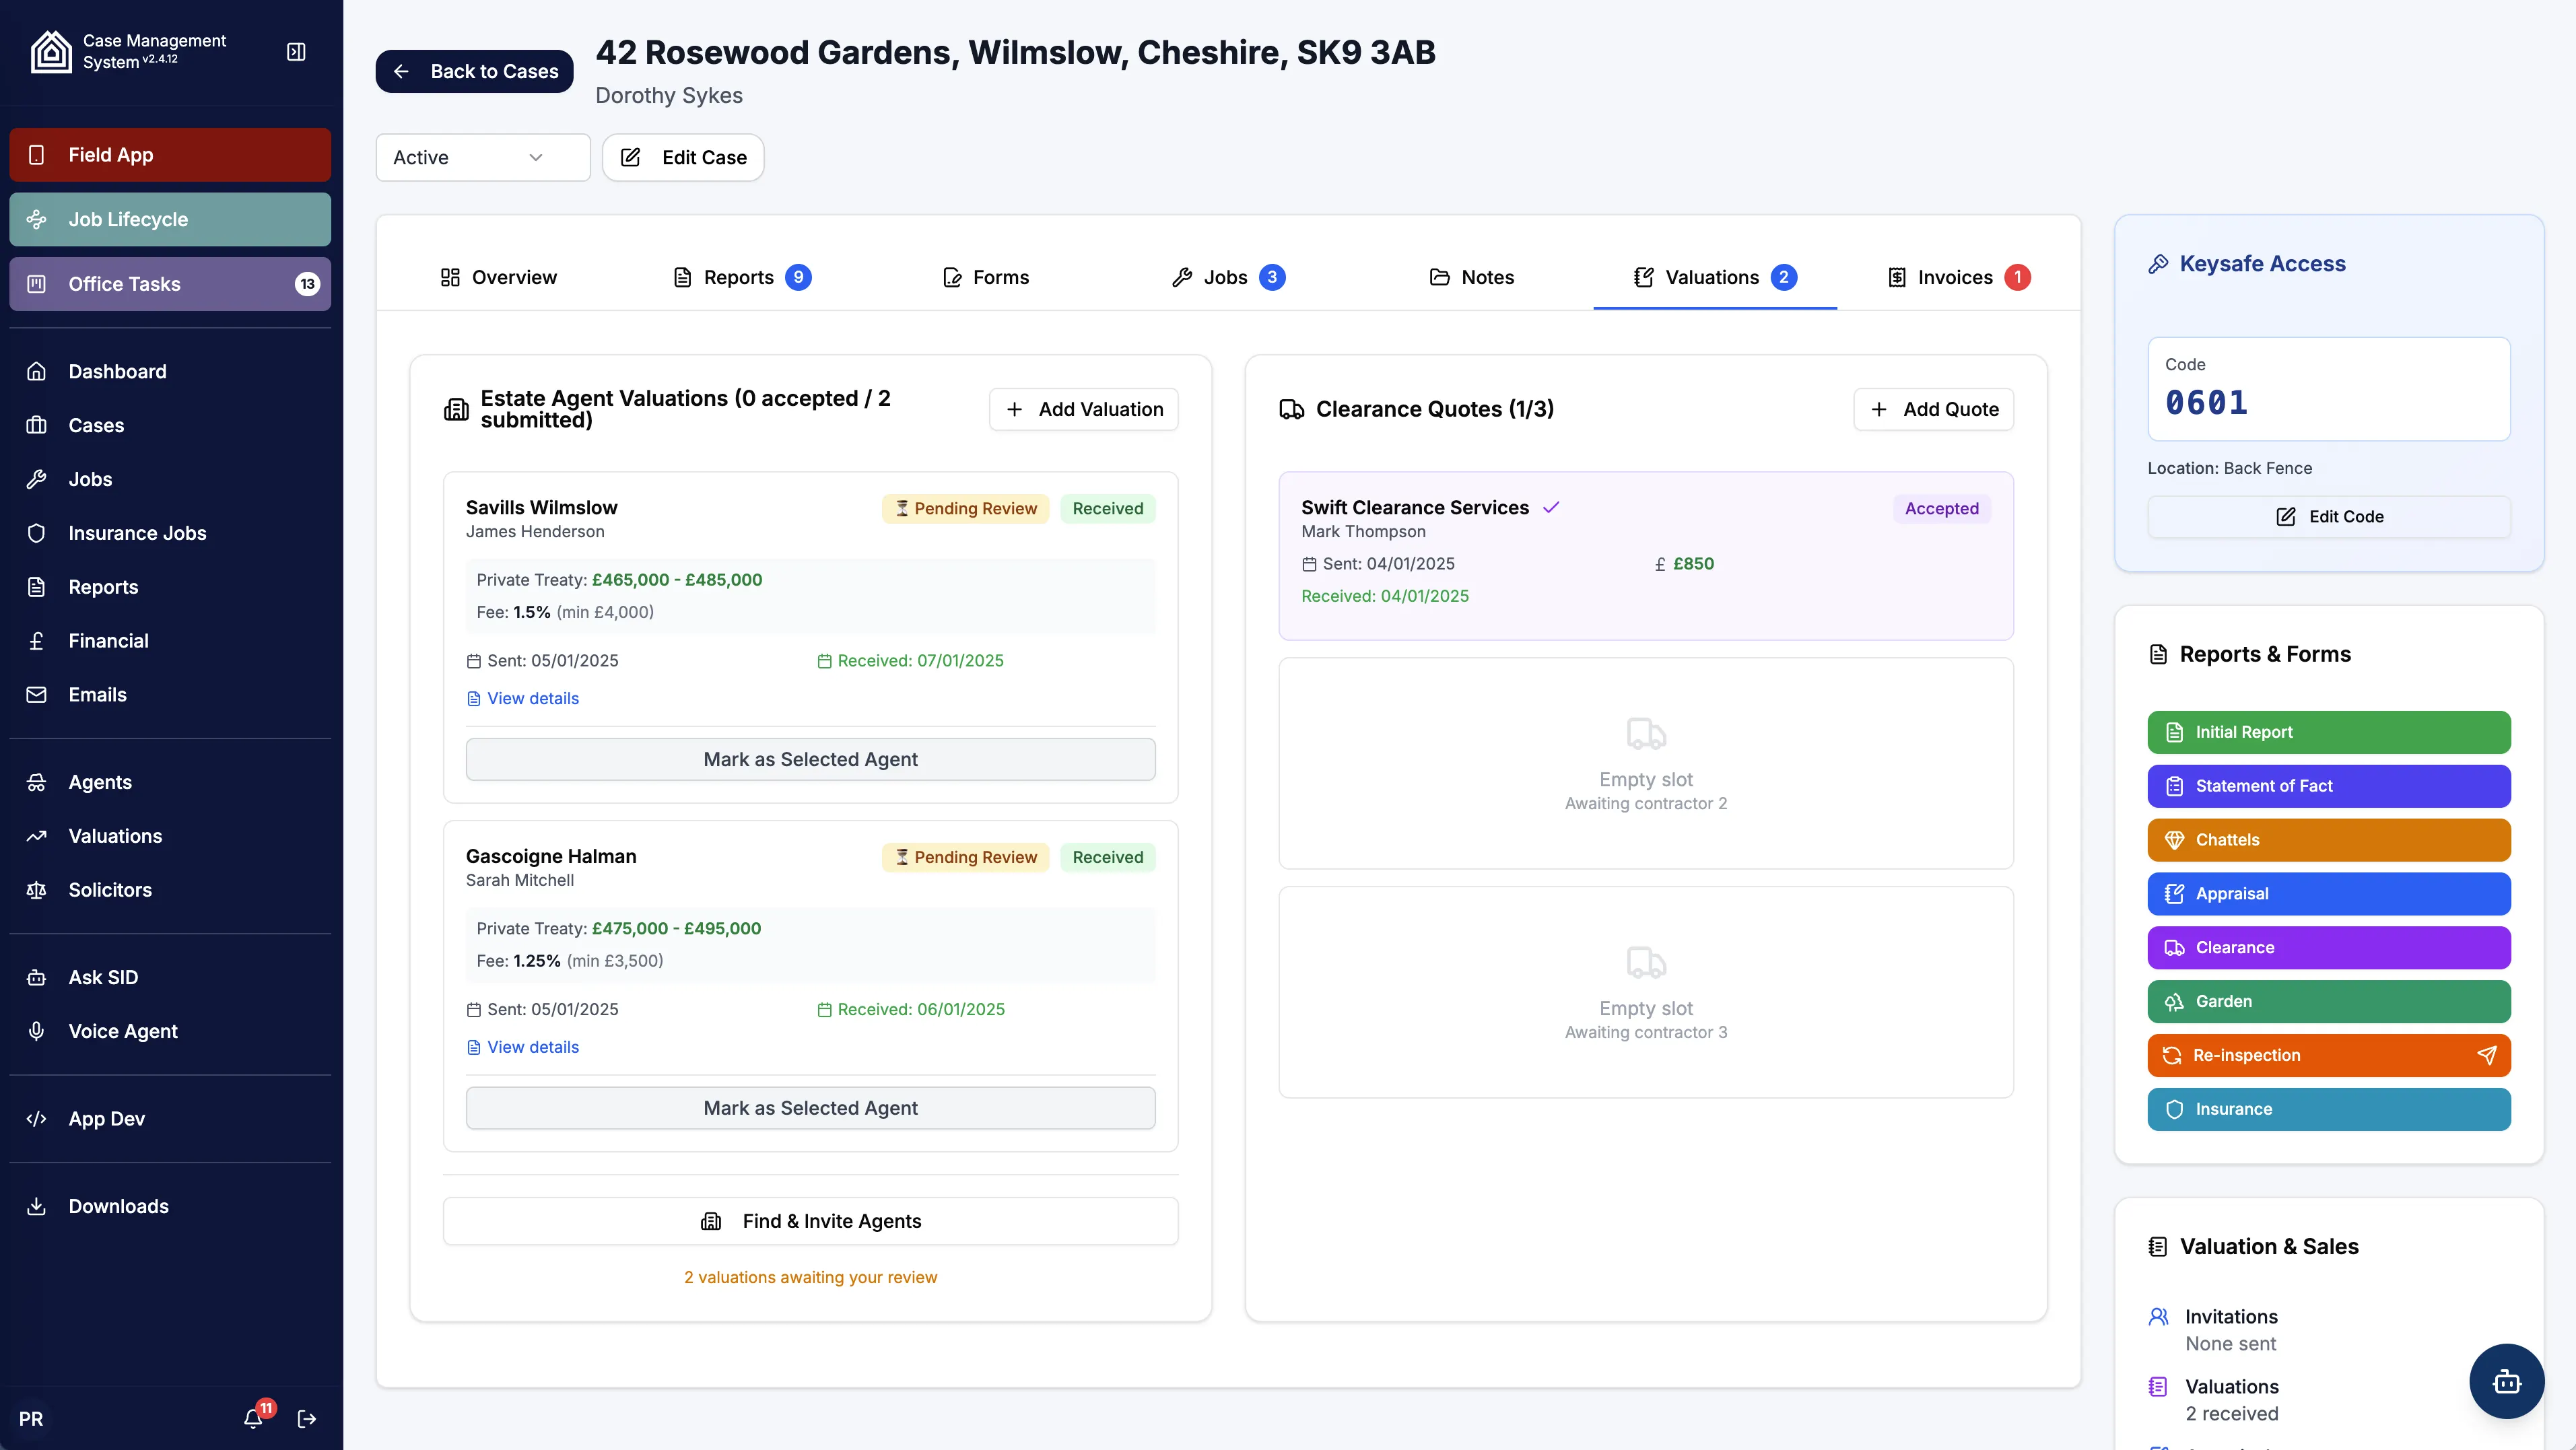The image size is (2576, 1450).
Task: Mark Gascoigne Halman as Selected Agent
Action: coord(810,1108)
